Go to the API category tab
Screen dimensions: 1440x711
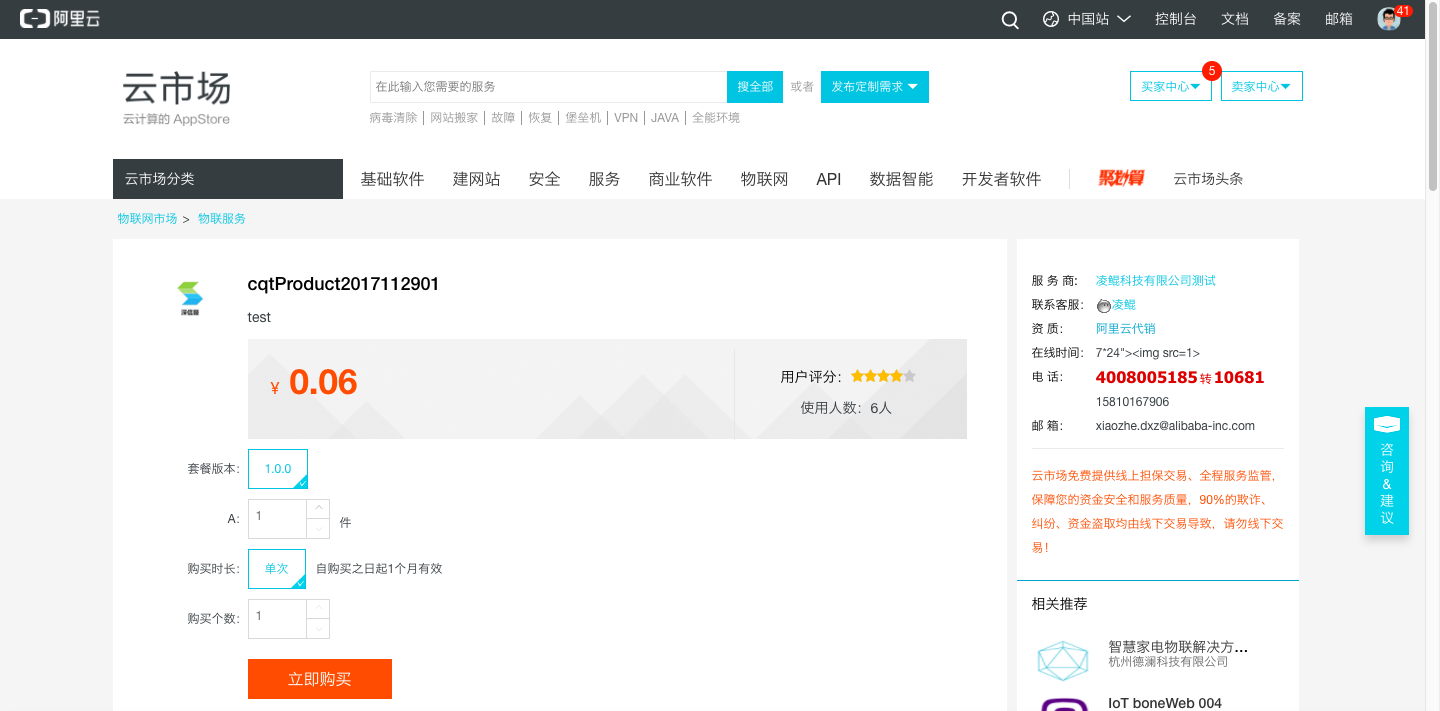[x=828, y=179]
